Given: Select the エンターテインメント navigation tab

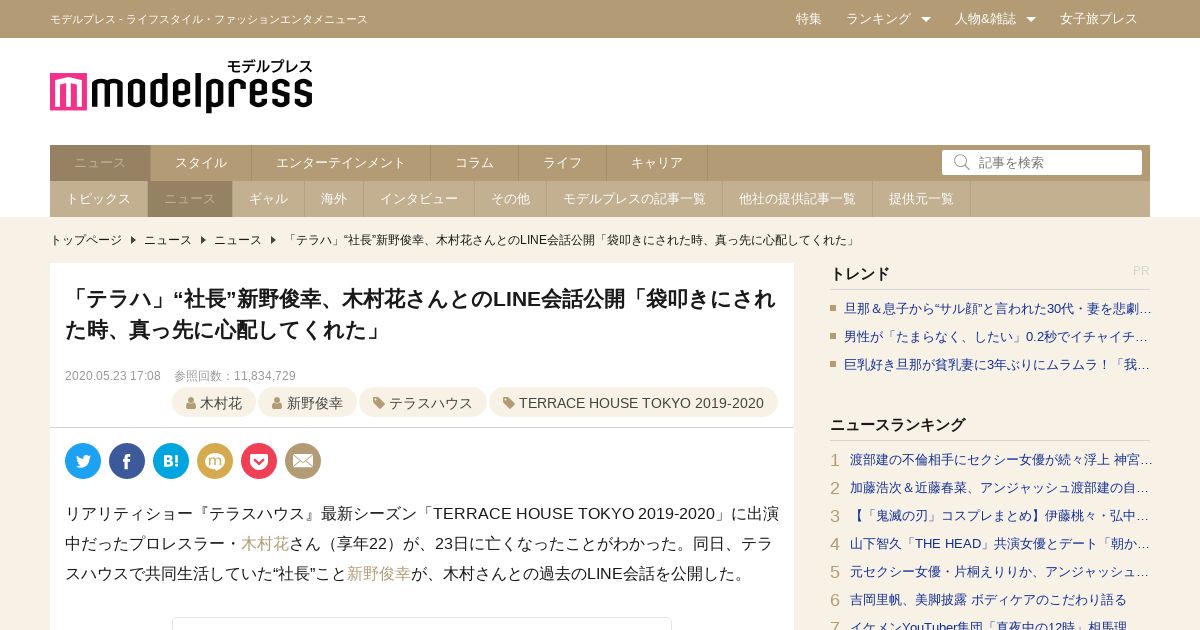Looking at the screenshot, I should (x=341, y=163).
